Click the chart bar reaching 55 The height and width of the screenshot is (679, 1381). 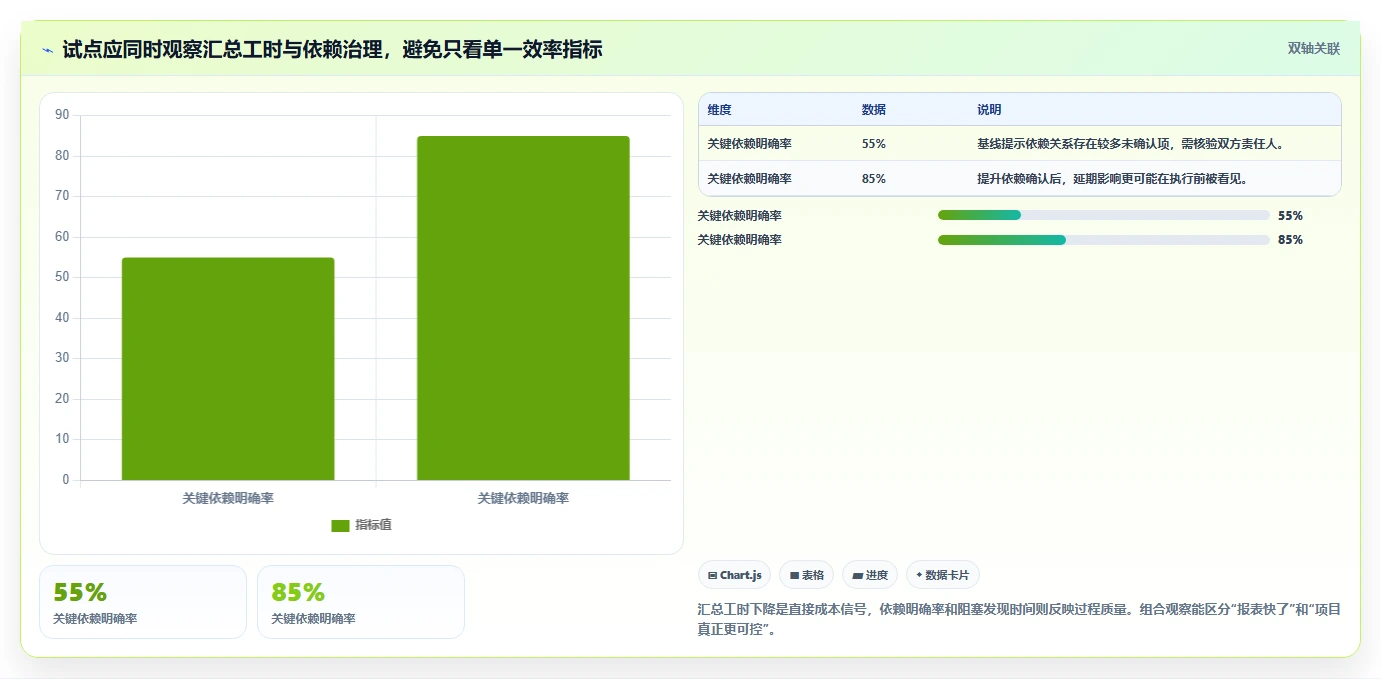[x=228, y=369]
